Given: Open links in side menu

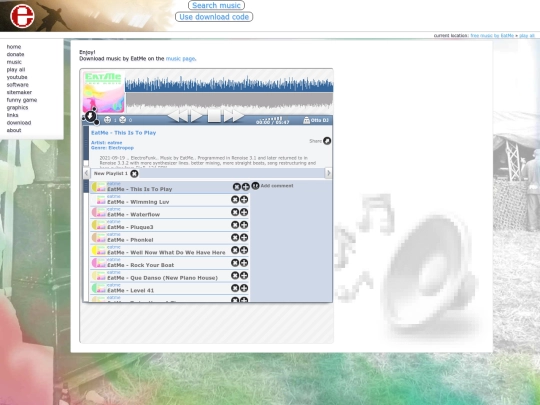Looking at the screenshot, I should coord(12,115).
